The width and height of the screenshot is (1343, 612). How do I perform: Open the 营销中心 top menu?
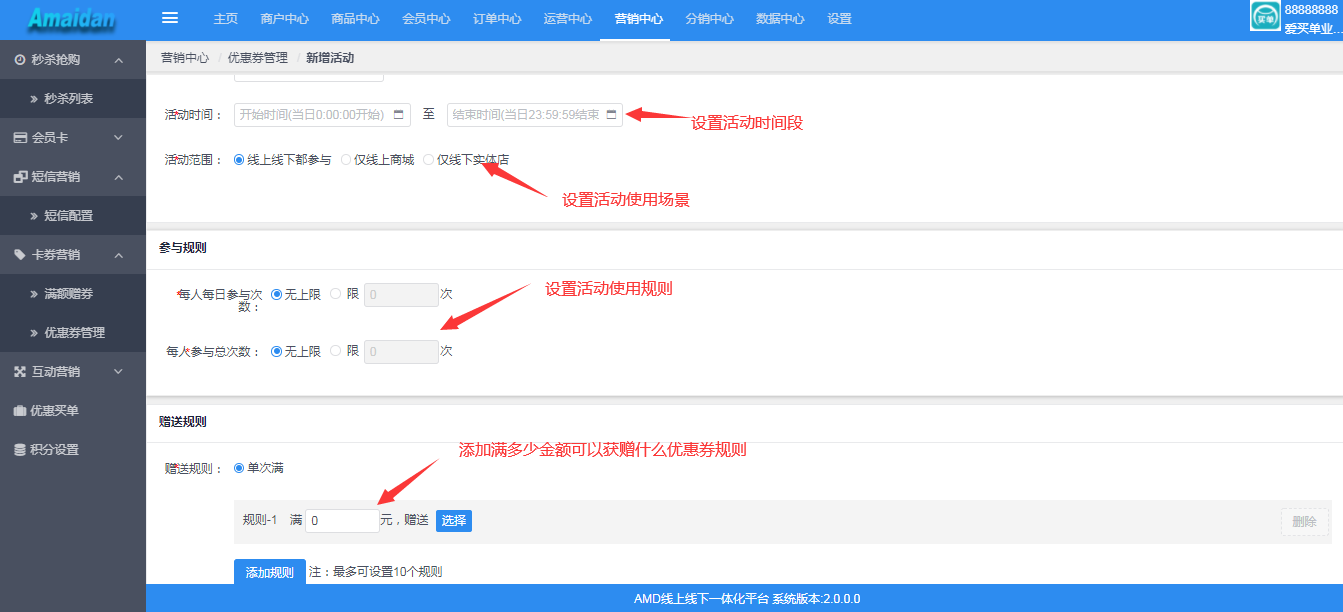pos(639,19)
